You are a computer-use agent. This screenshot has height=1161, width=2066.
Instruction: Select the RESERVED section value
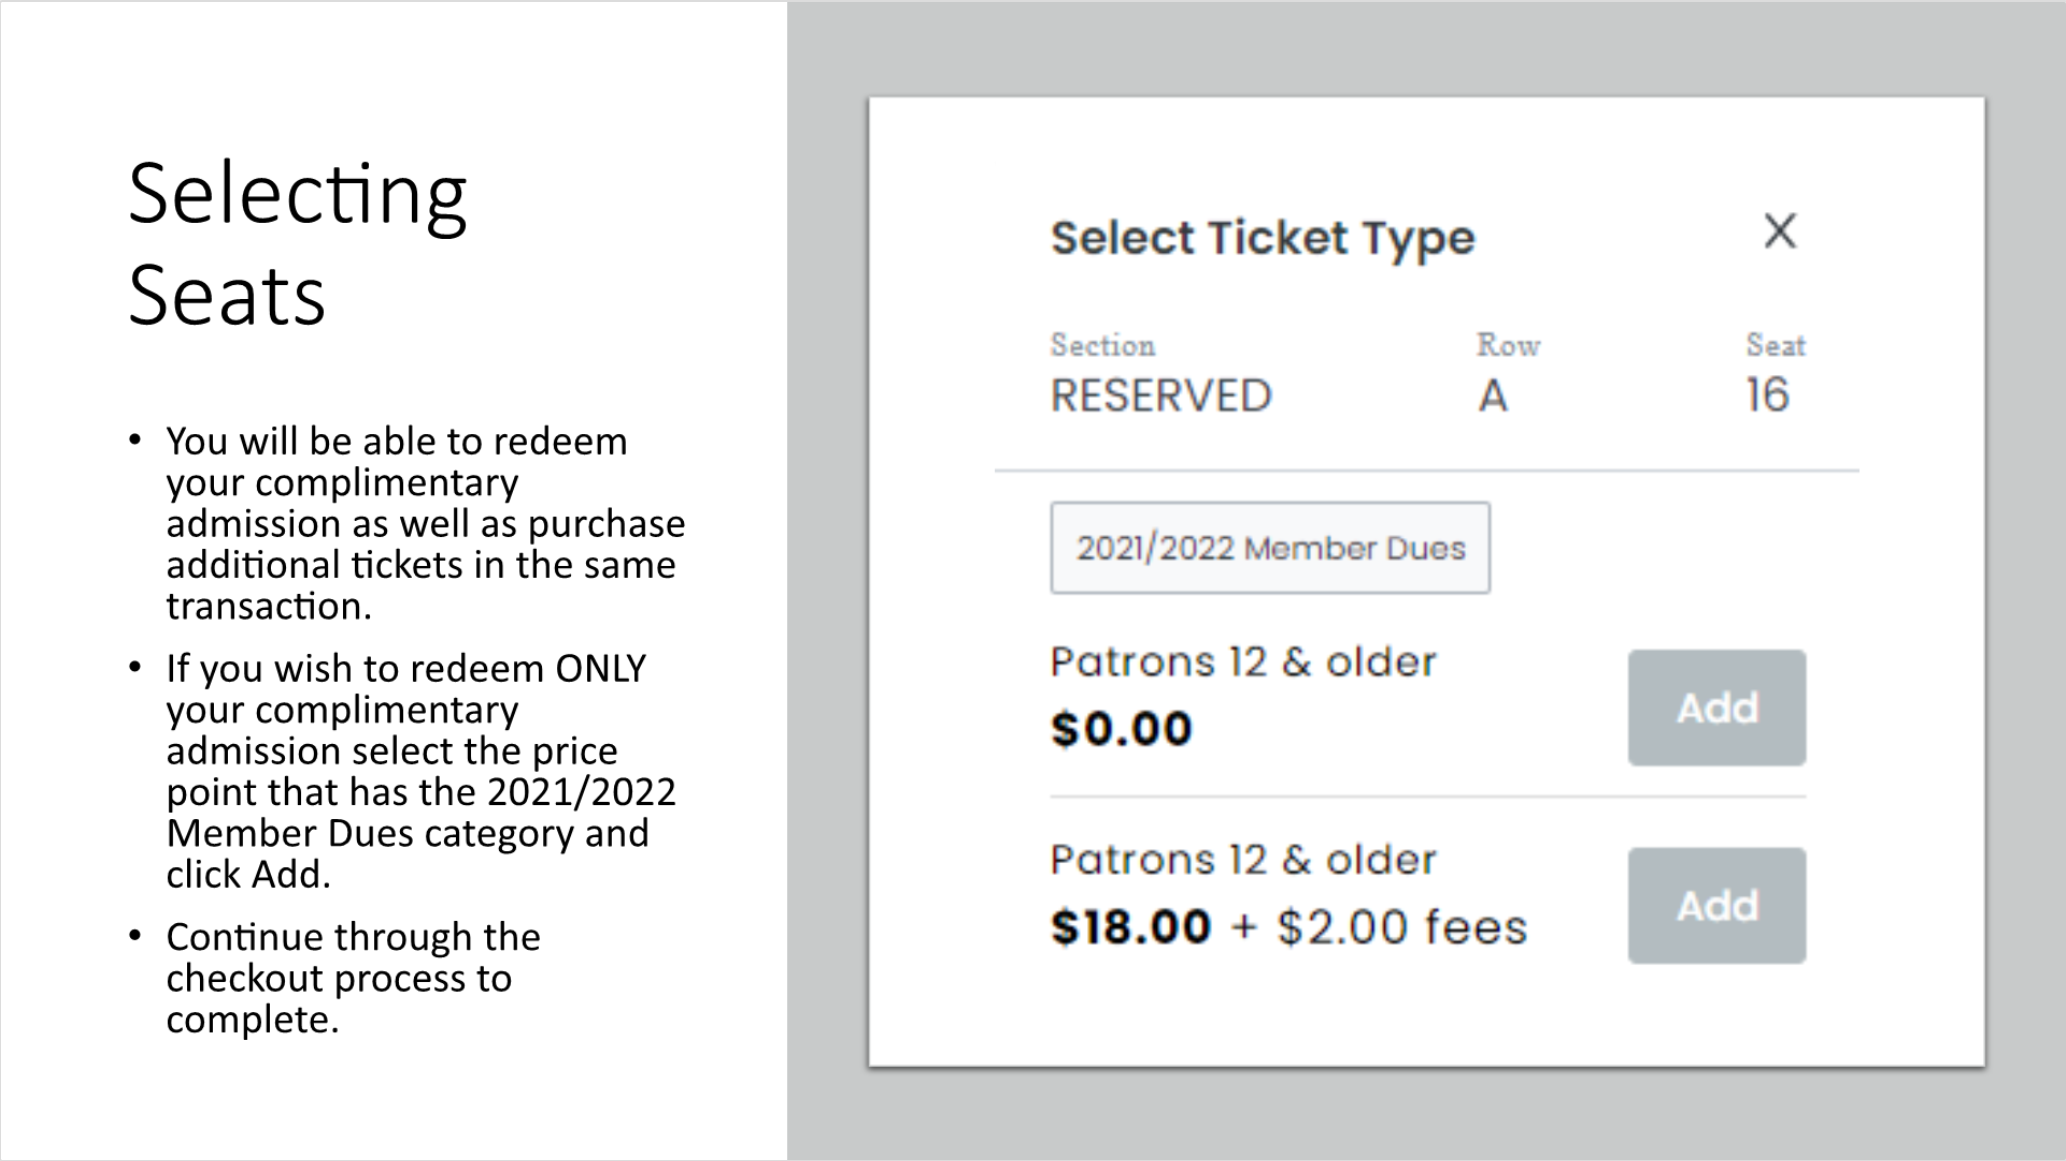coord(1160,396)
